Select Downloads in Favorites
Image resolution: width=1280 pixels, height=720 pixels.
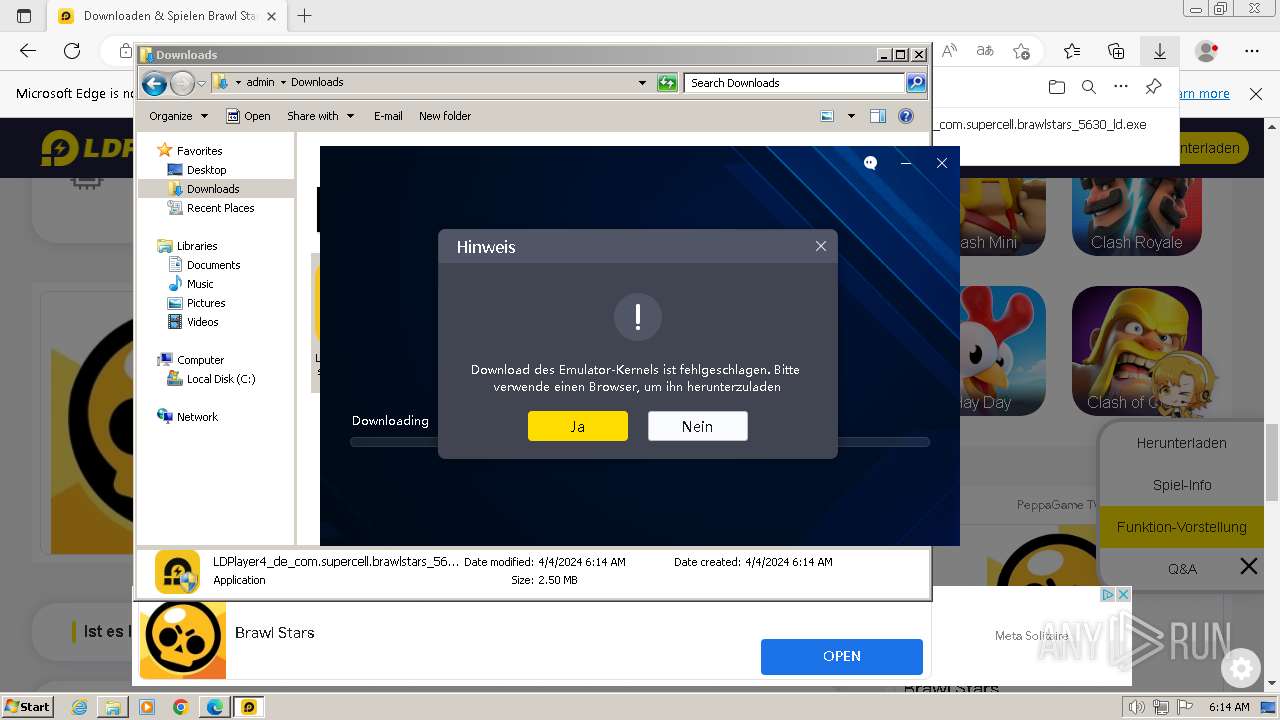tap(213, 189)
